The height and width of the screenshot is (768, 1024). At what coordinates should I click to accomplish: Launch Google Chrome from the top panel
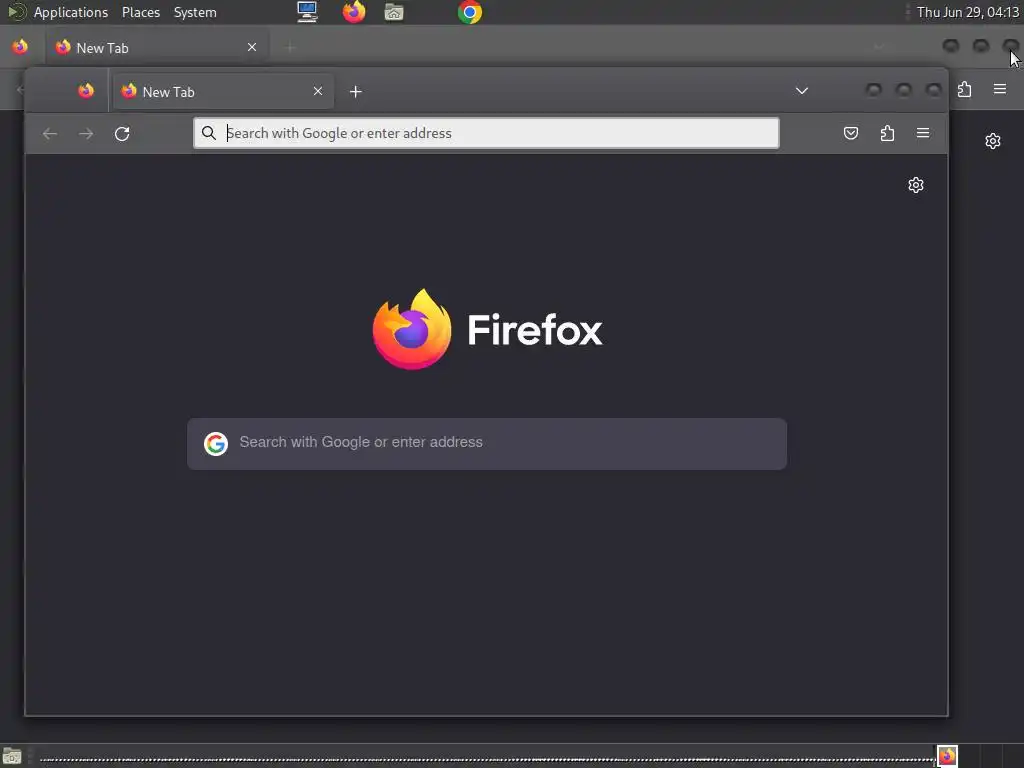tap(470, 12)
